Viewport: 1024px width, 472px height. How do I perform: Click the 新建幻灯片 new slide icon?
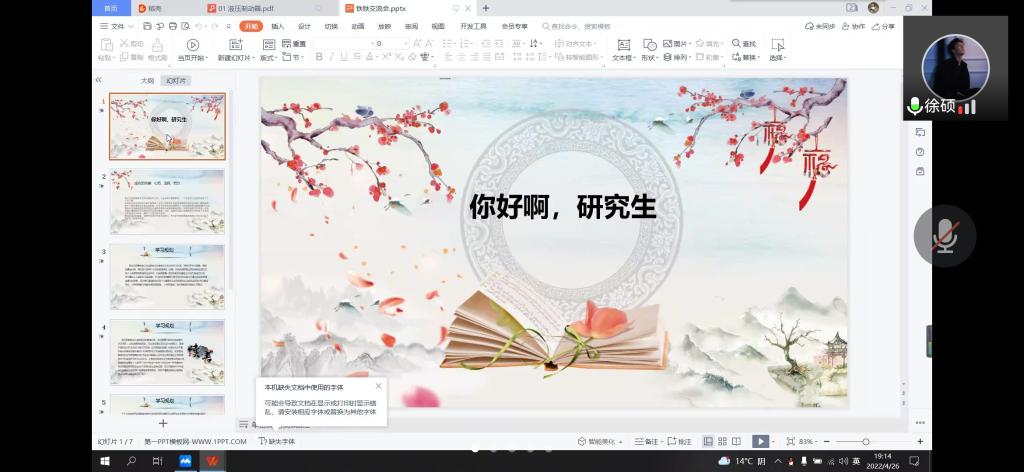click(x=235, y=45)
